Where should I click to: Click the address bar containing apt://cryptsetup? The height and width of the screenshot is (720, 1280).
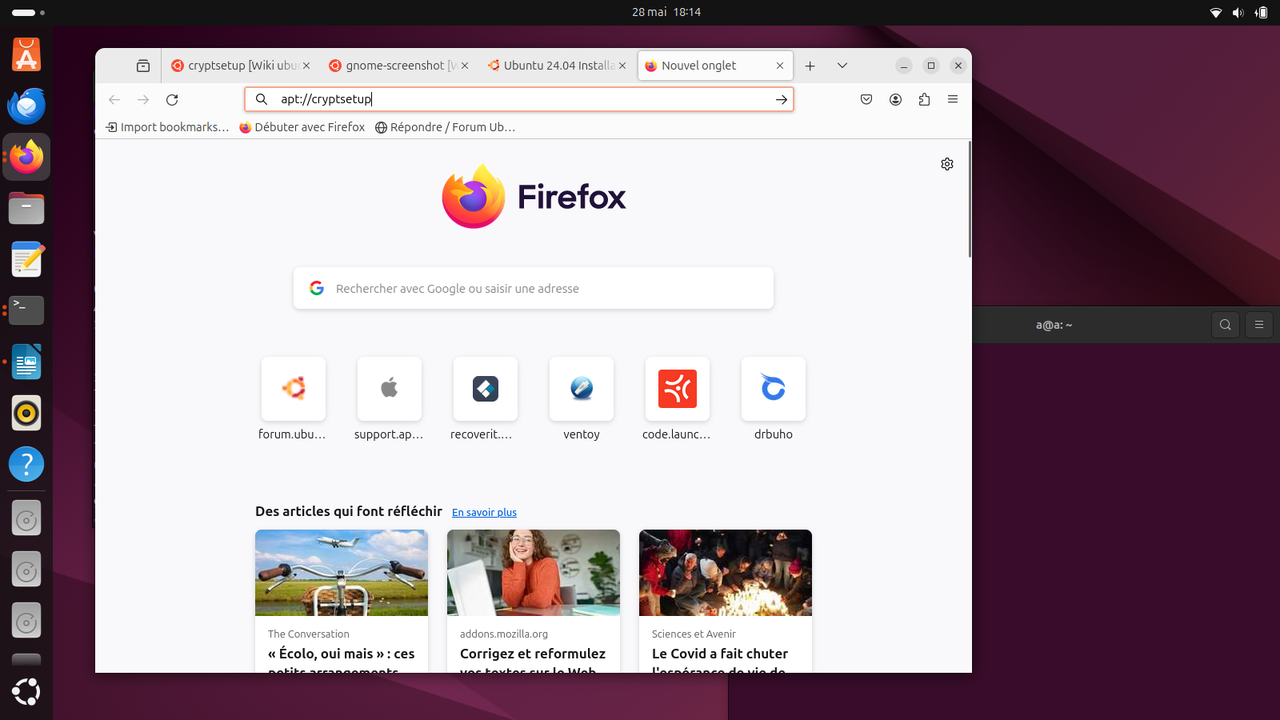[519, 100]
